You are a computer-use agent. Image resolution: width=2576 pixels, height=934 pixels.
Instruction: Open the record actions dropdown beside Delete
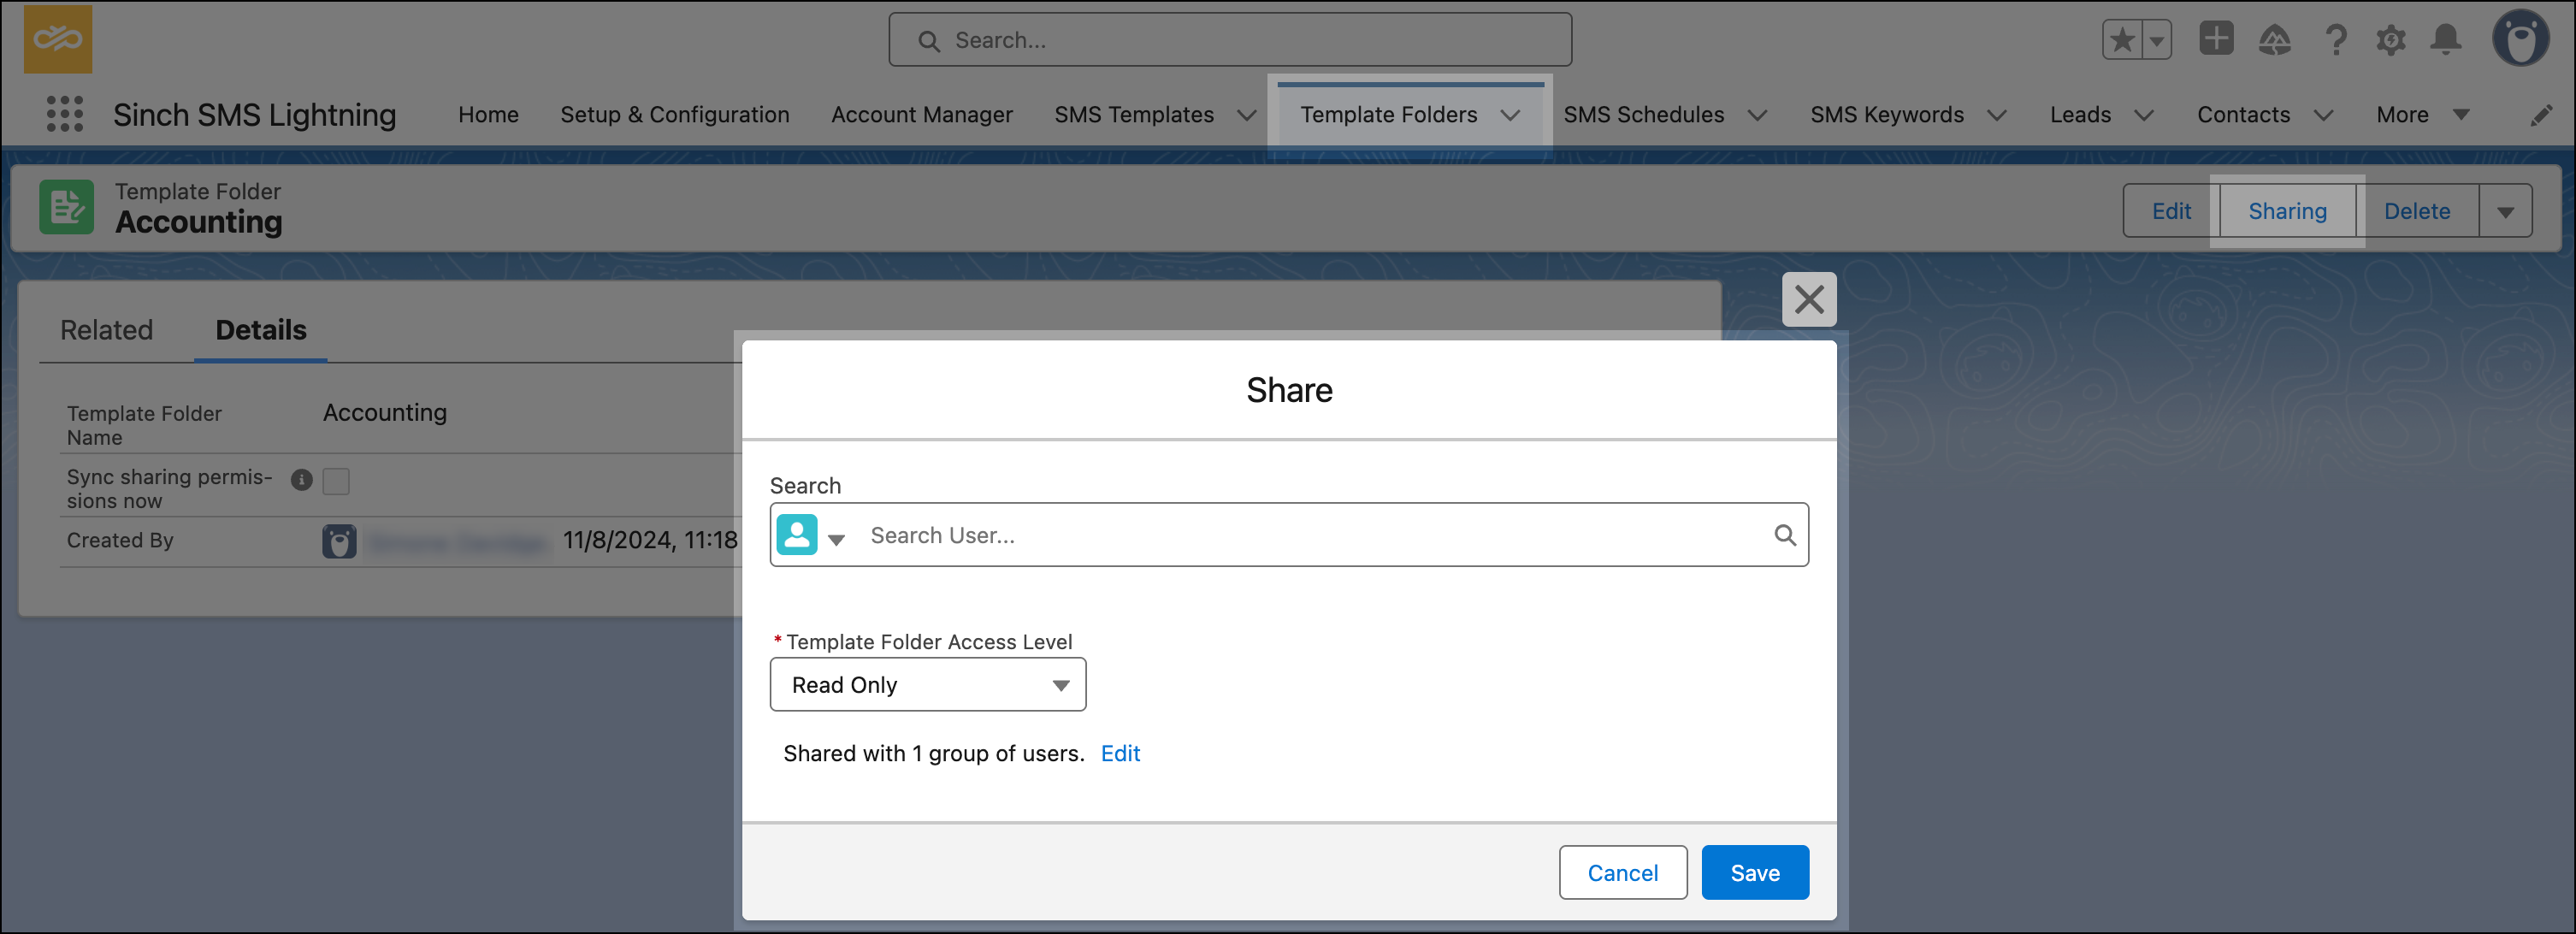point(2505,211)
